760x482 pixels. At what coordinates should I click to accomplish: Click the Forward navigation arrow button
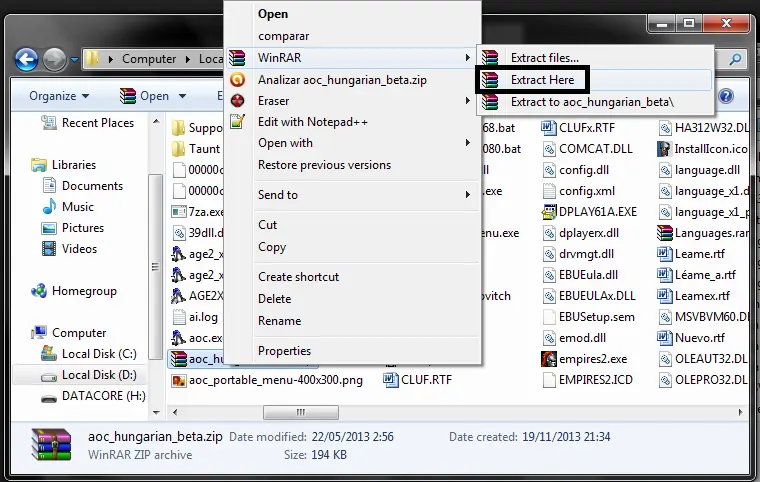[x=54, y=59]
